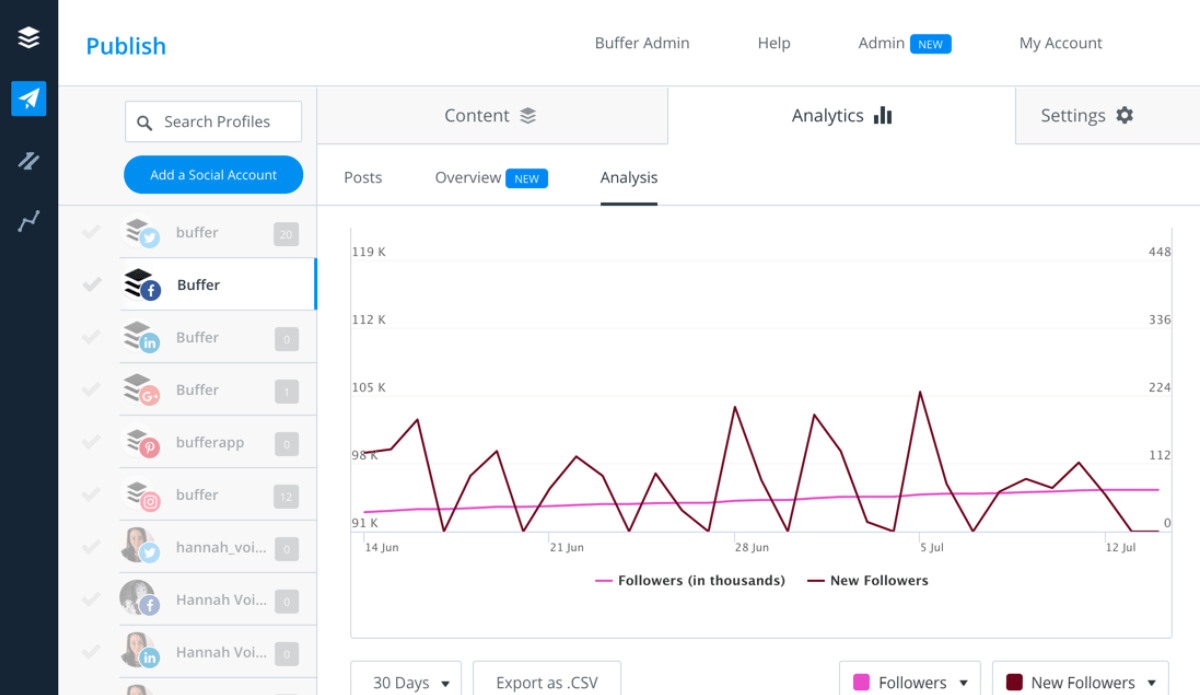
Task: Click the Buffer stacked-layers logo icon
Action: click(29, 38)
